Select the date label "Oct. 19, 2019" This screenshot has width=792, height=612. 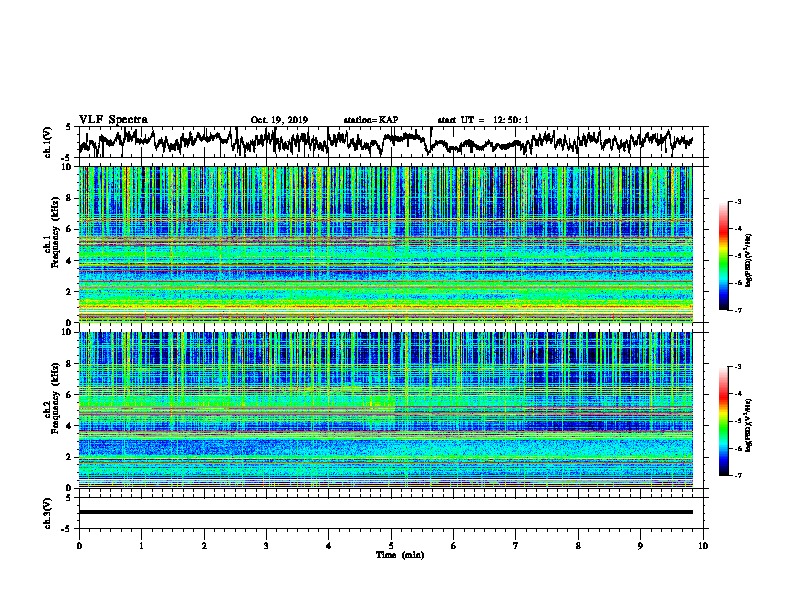coord(279,120)
